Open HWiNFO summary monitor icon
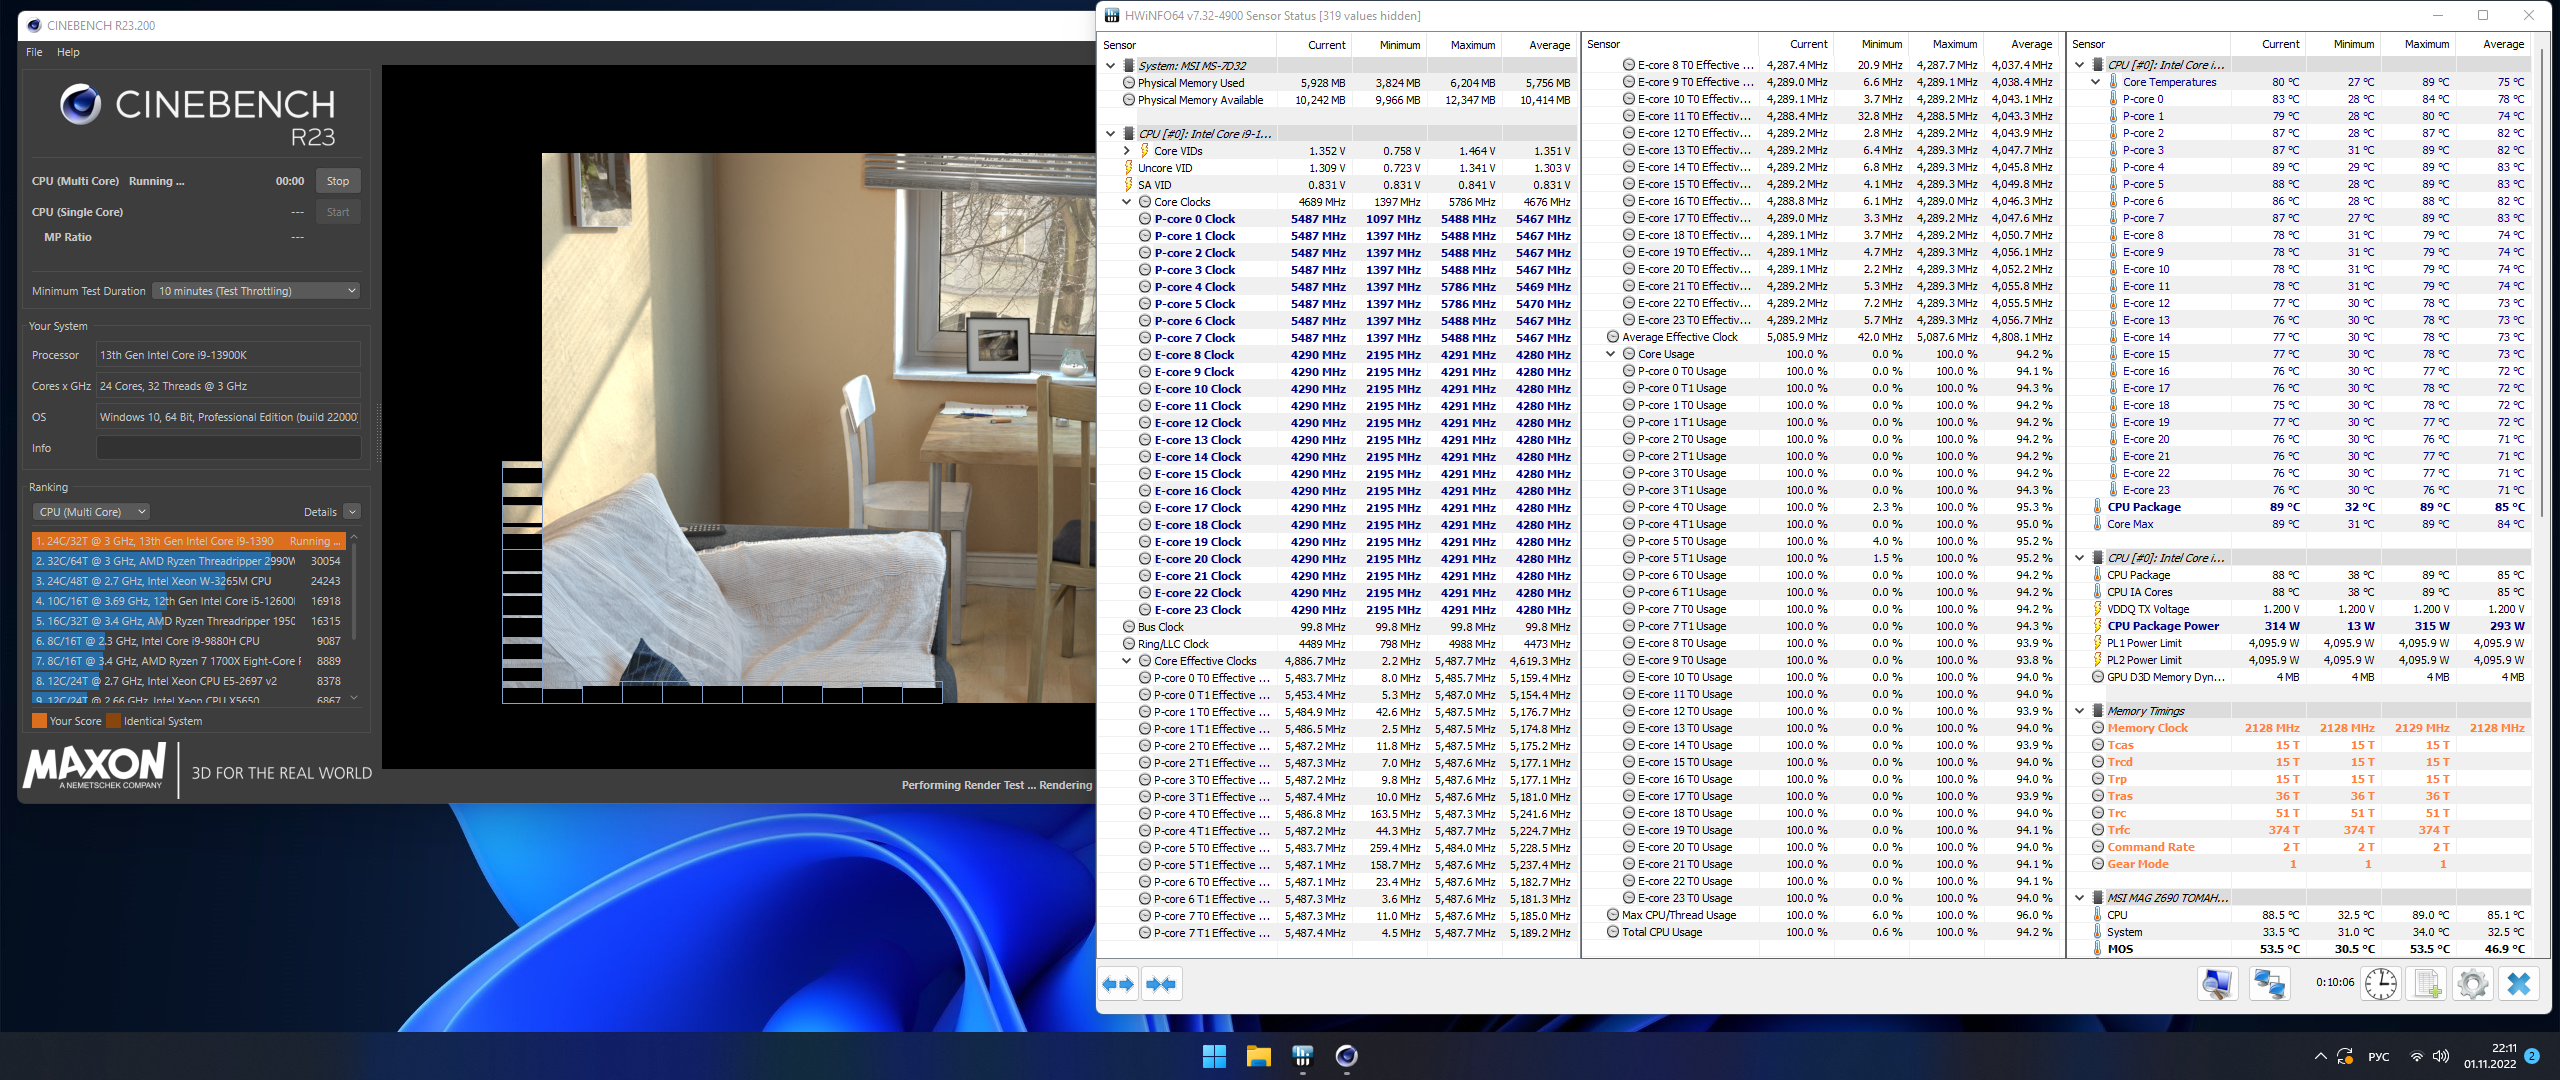Viewport: 2560px width, 1080px height. [x=2217, y=984]
